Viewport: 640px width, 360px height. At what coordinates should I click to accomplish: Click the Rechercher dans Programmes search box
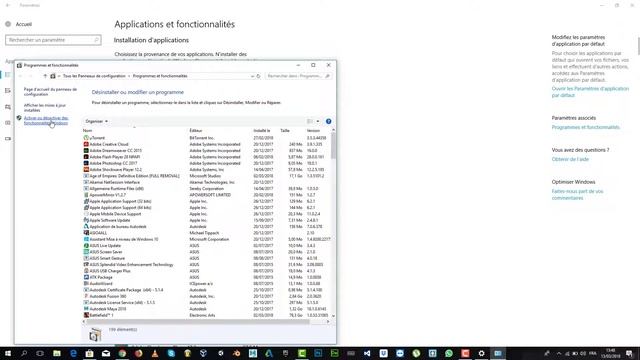(x=298, y=76)
